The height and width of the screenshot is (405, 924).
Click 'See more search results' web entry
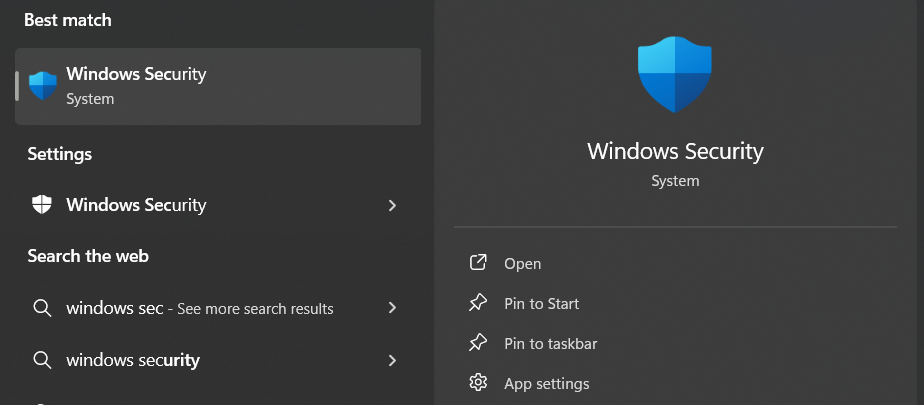tap(255, 309)
